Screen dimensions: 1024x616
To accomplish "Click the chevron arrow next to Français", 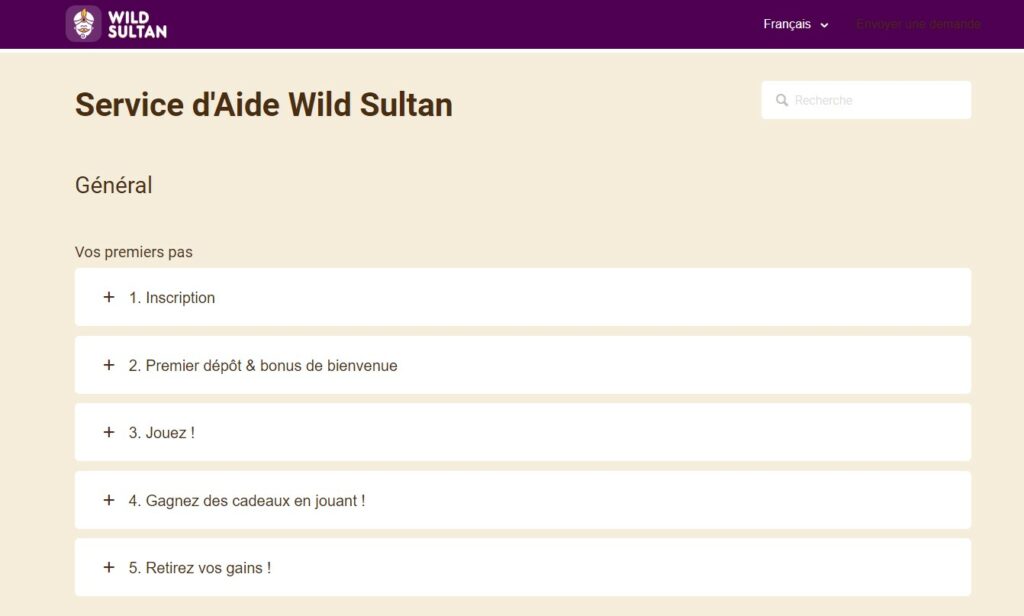I will pyautogui.click(x=825, y=25).
